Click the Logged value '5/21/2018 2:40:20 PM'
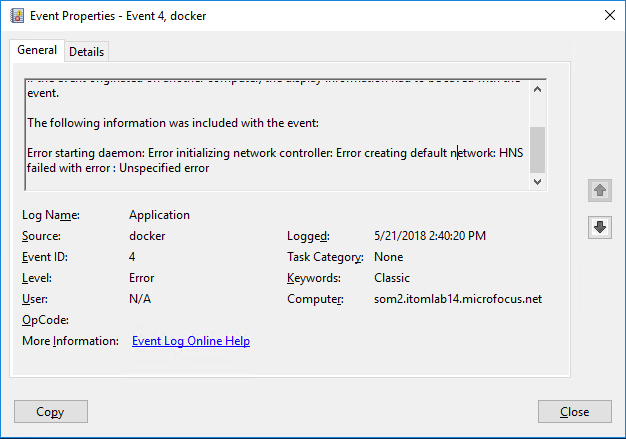Viewport: 626px width, 439px height. click(x=430, y=236)
